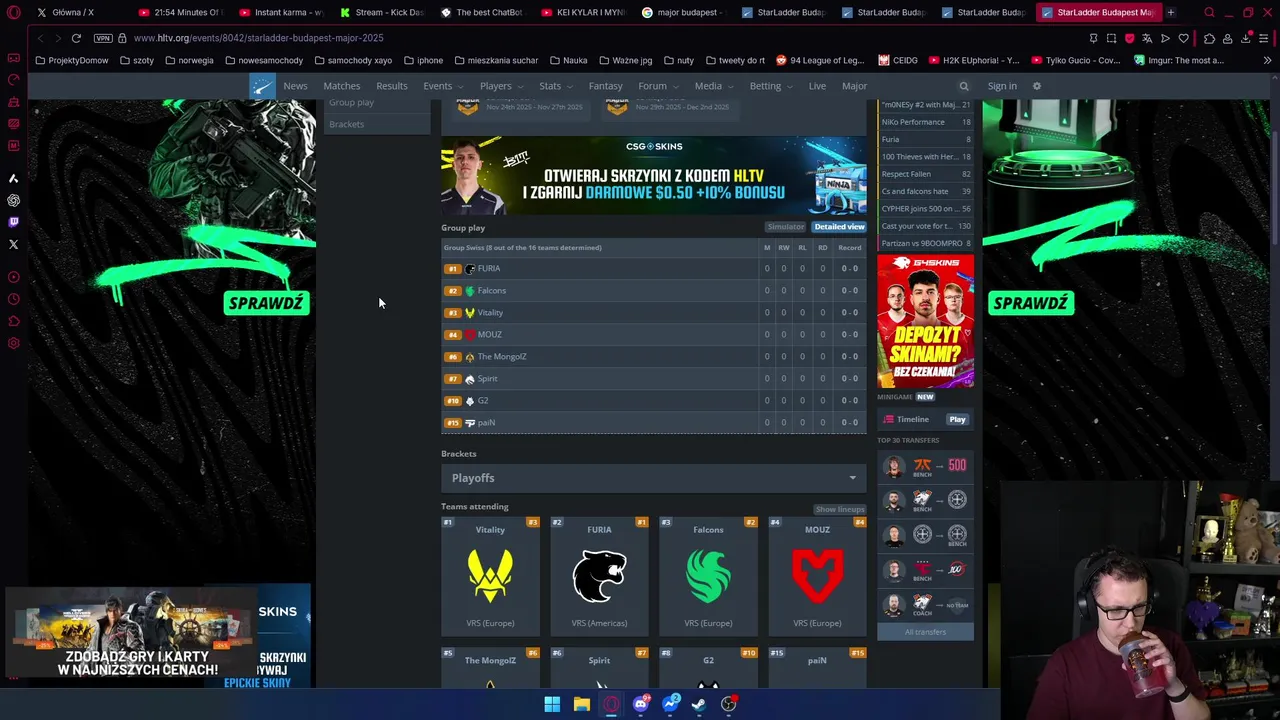Switch to Detailed view
The width and height of the screenshot is (1280, 720).
pyautogui.click(x=839, y=227)
